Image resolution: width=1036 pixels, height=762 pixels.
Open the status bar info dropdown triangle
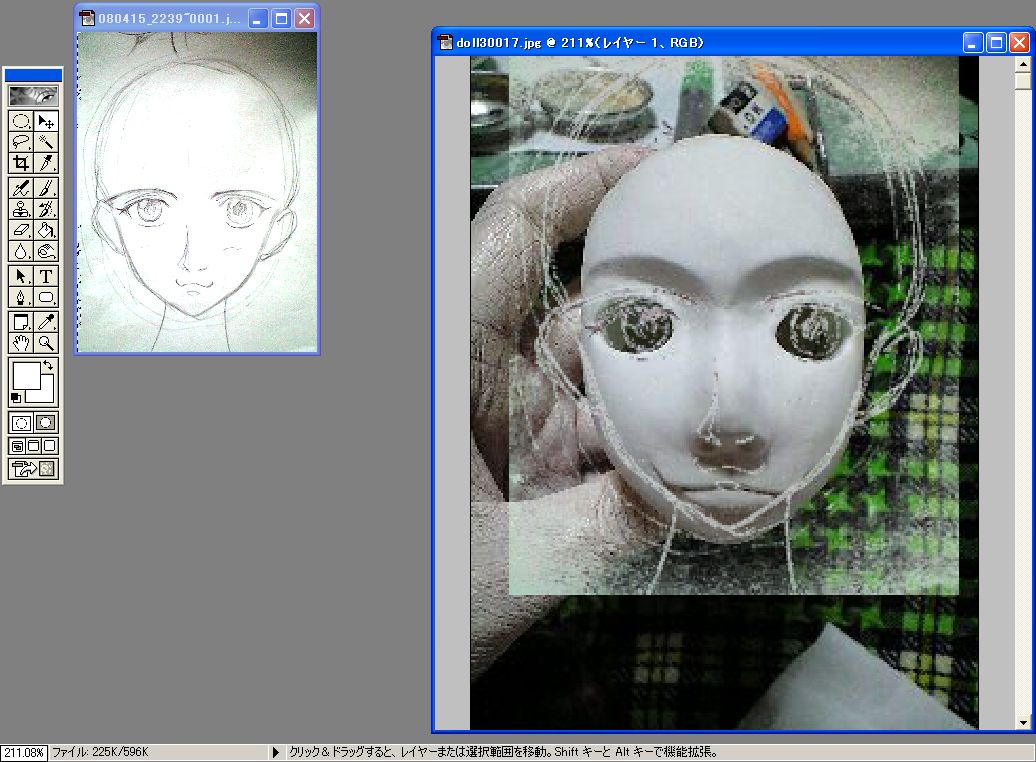[x=276, y=753]
